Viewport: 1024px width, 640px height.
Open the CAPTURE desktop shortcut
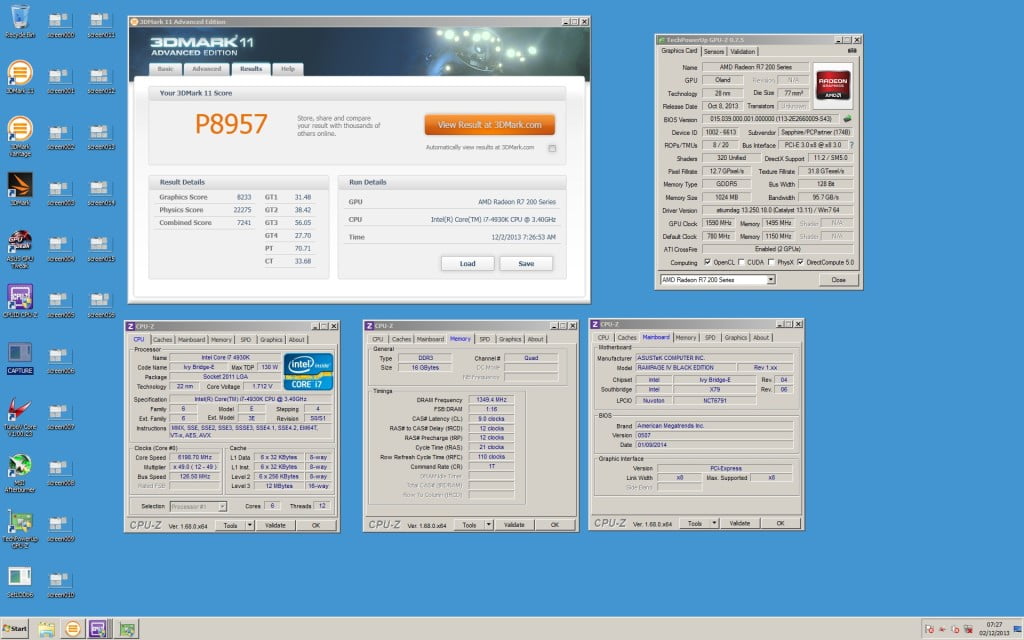point(20,354)
